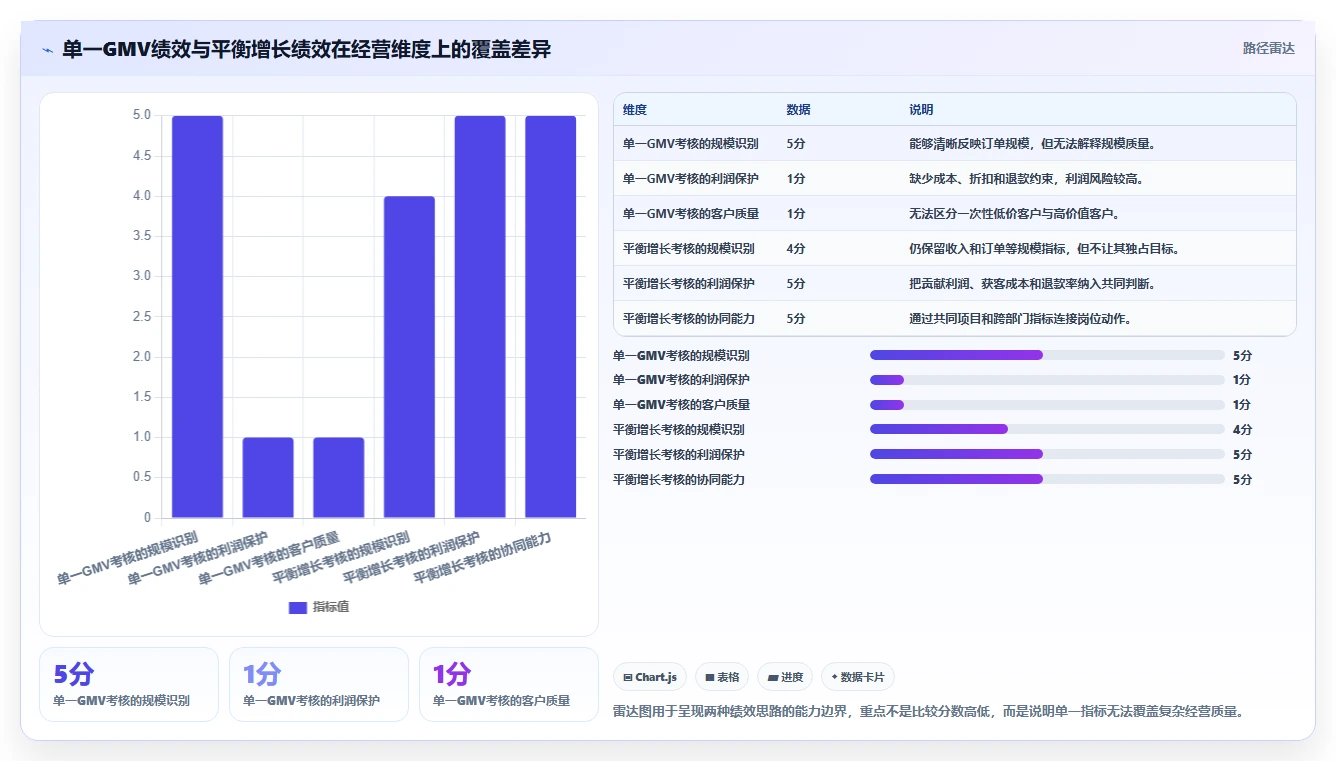Click the icon in the 进度 chip

[x=772, y=677]
